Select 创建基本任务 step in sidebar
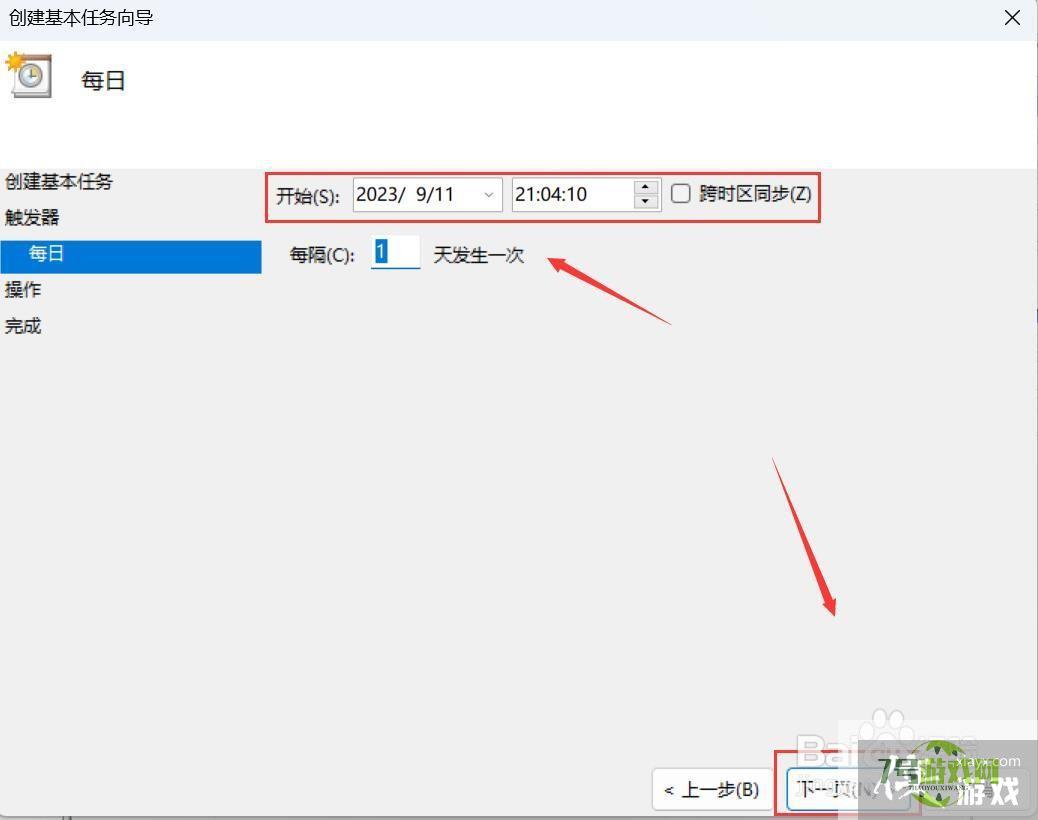 point(59,181)
